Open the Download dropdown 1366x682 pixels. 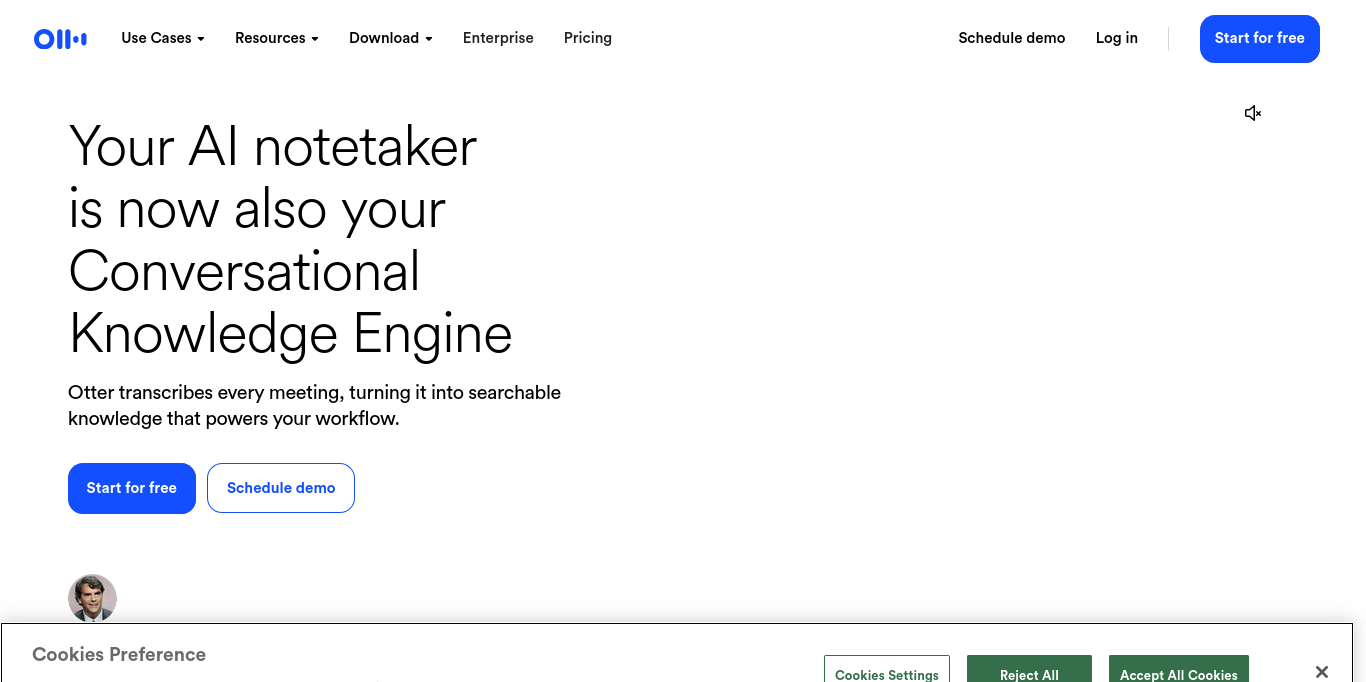(391, 38)
